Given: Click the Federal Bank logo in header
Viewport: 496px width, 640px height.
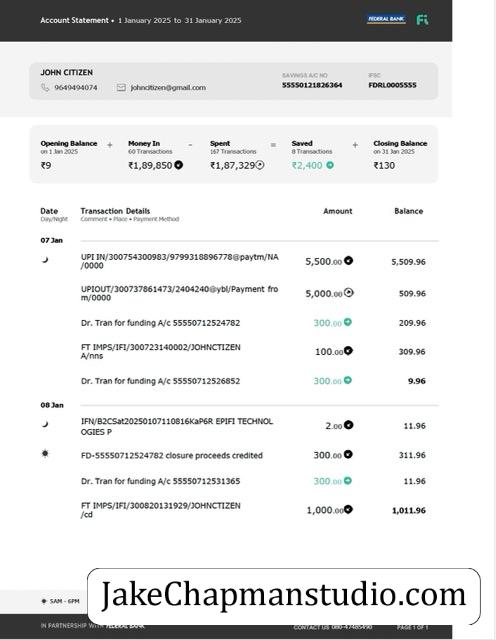Looking at the screenshot, I should tap(386, 19).
